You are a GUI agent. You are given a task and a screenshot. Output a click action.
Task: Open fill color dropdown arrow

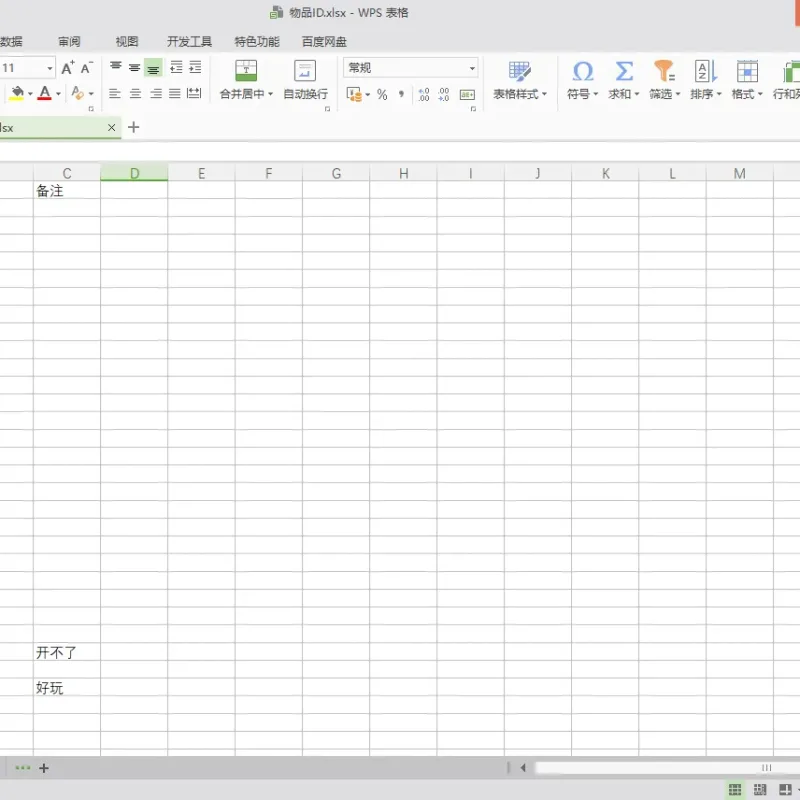(x=30, y=94)
